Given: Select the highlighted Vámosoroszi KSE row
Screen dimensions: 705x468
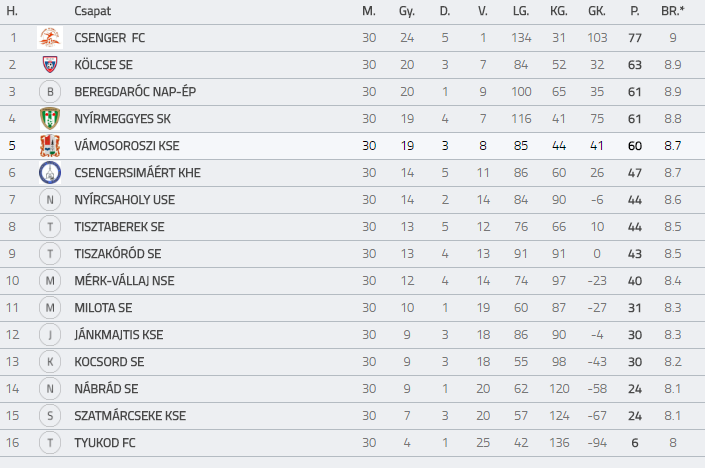Looking at the screenshot, I should (x=352, y=146).
